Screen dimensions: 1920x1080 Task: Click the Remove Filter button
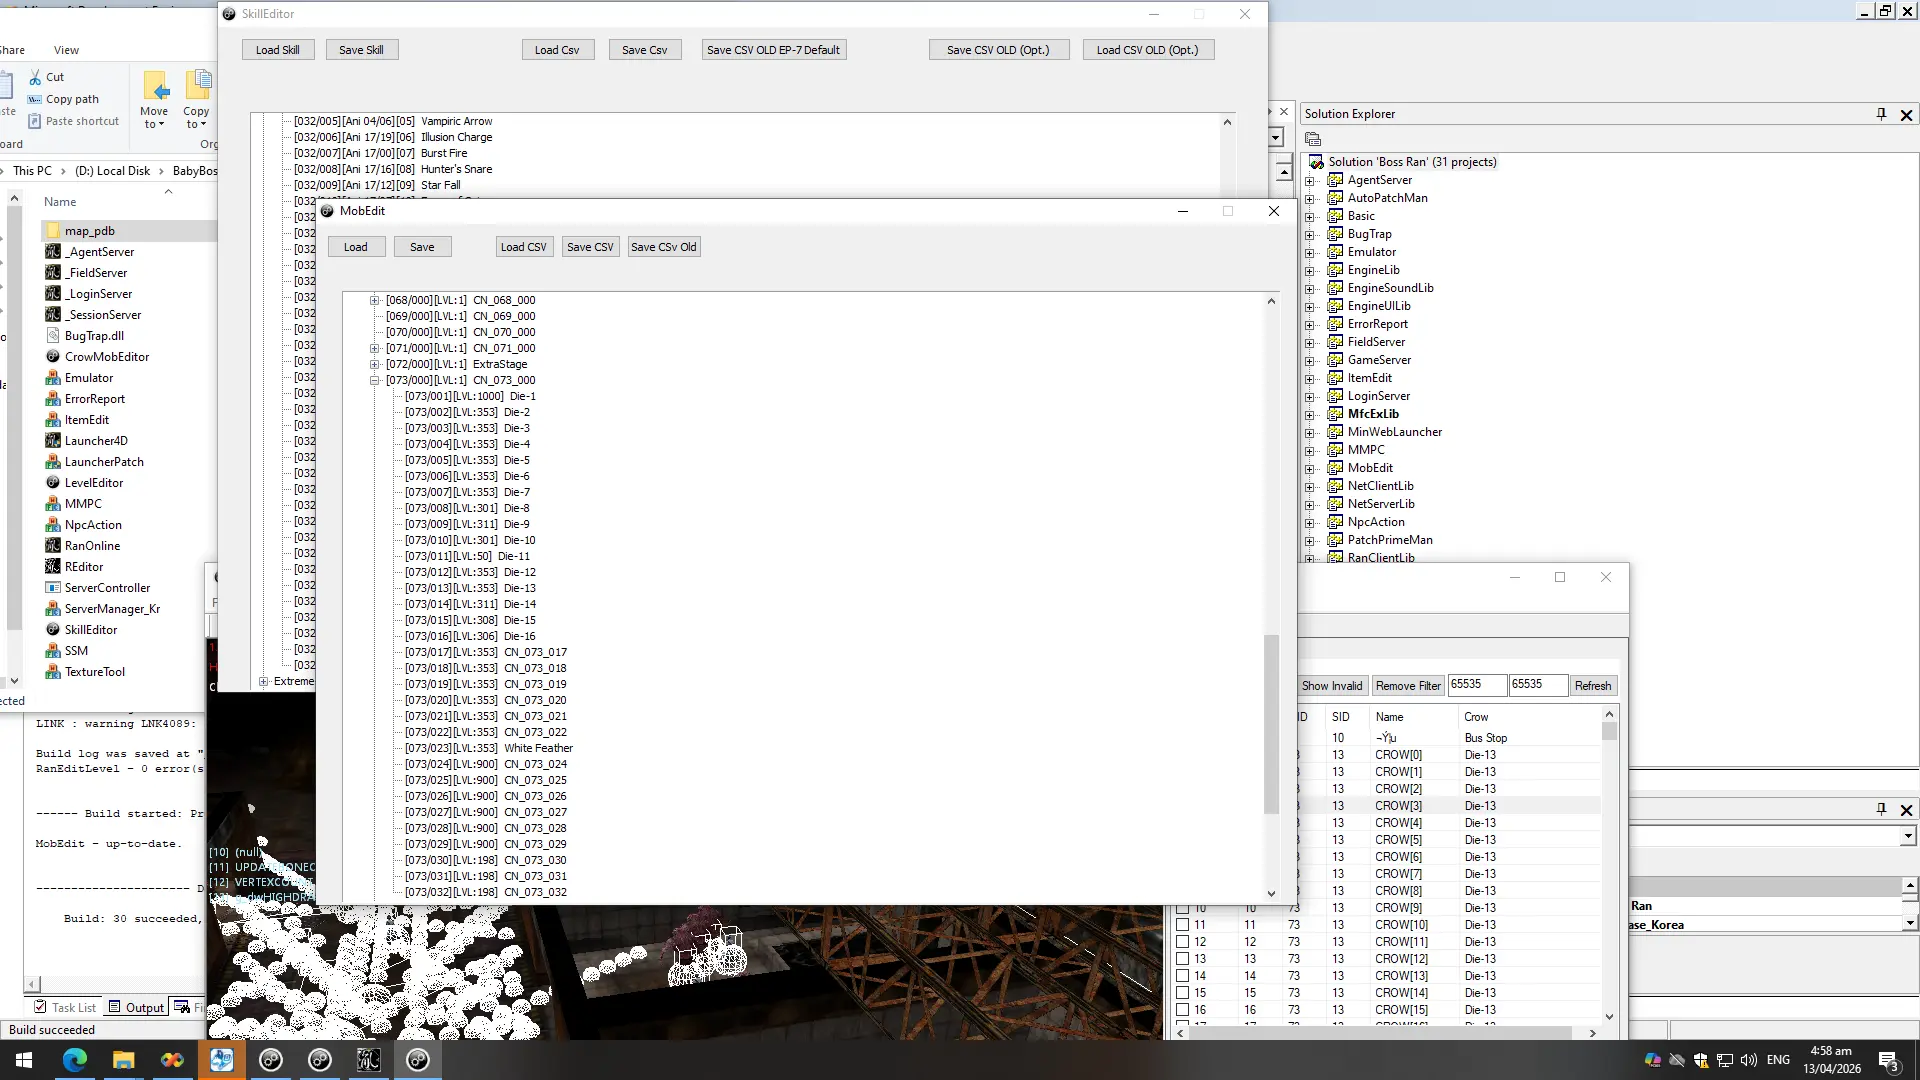1408,686
